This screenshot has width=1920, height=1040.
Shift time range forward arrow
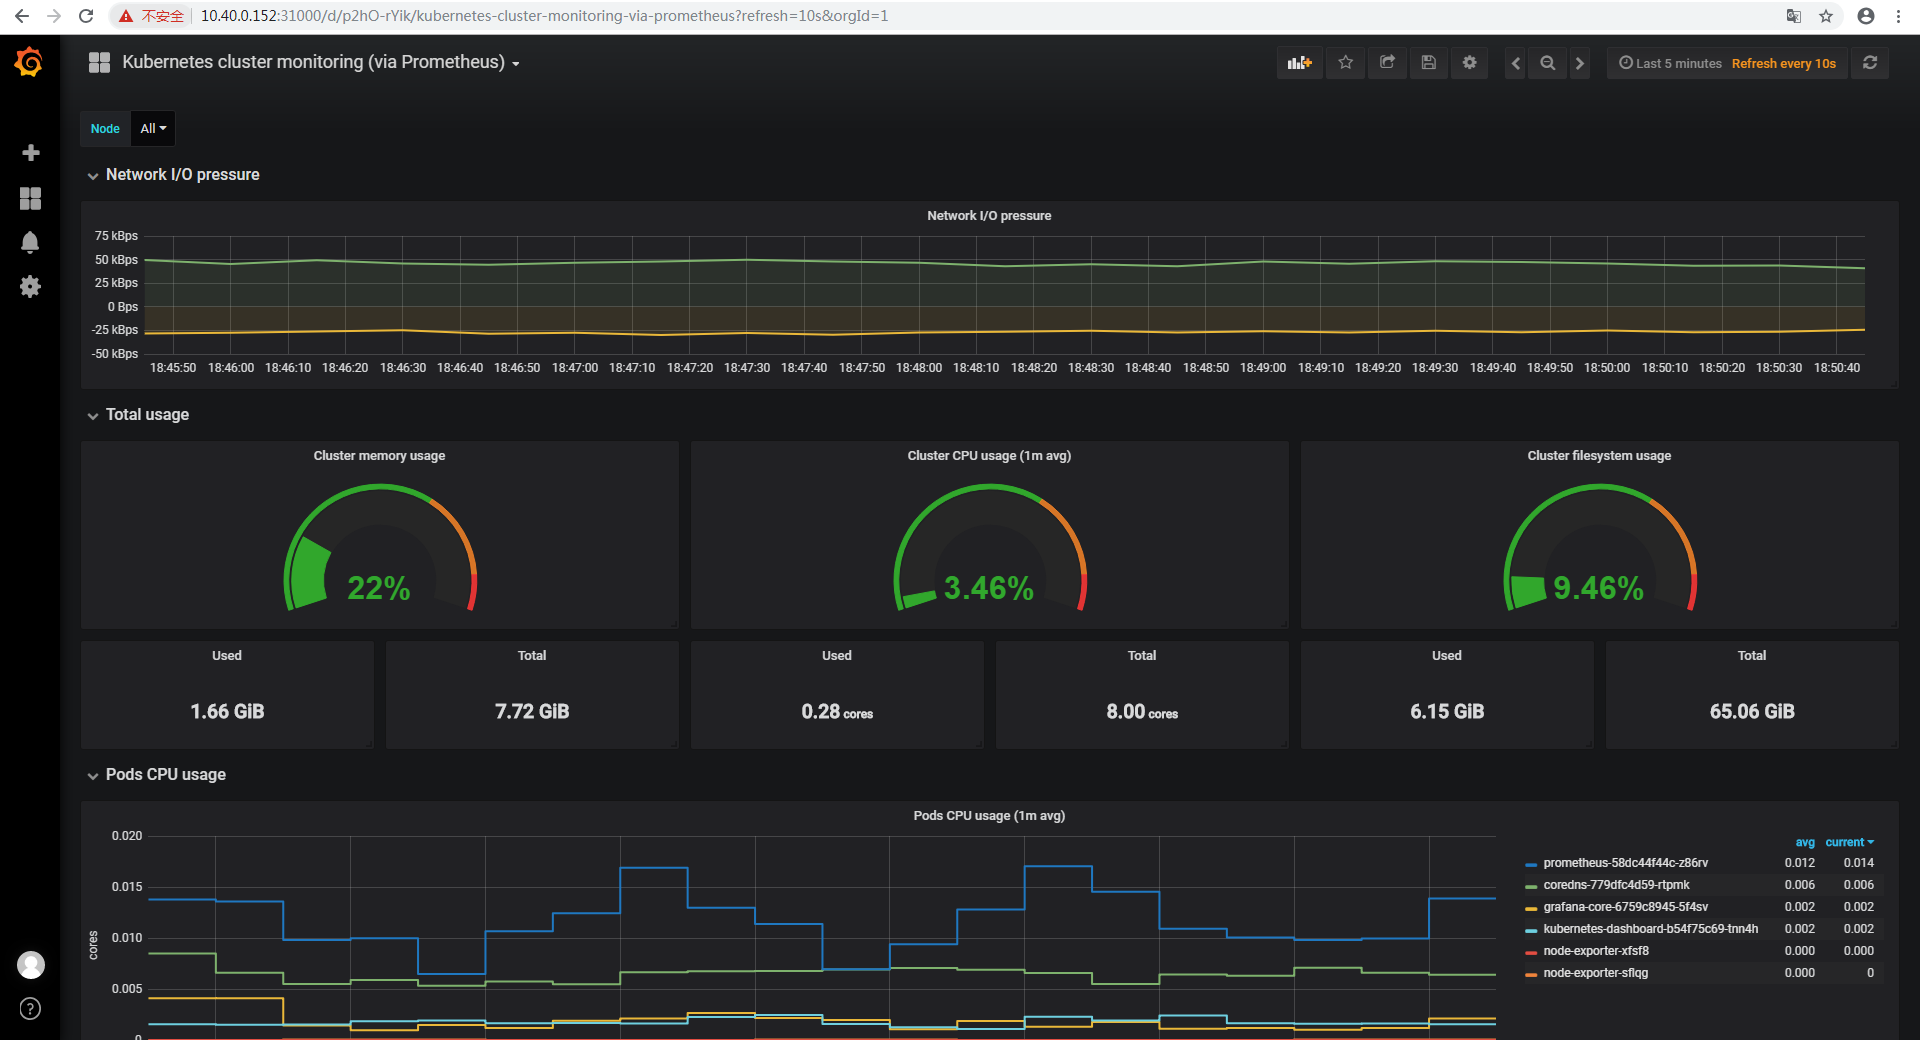click(1580, 63)
